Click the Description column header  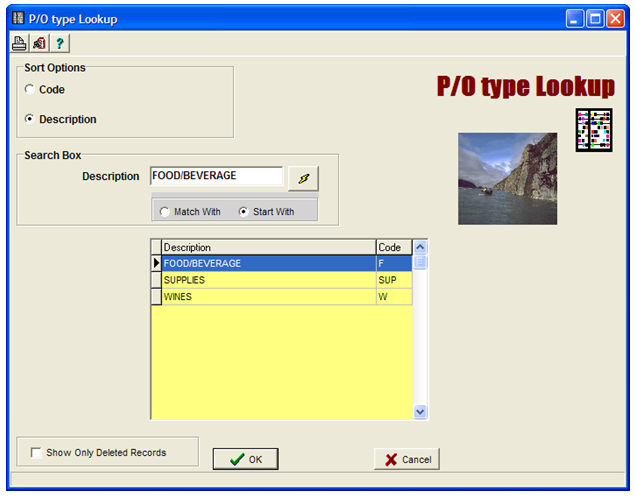pos(267,247)
